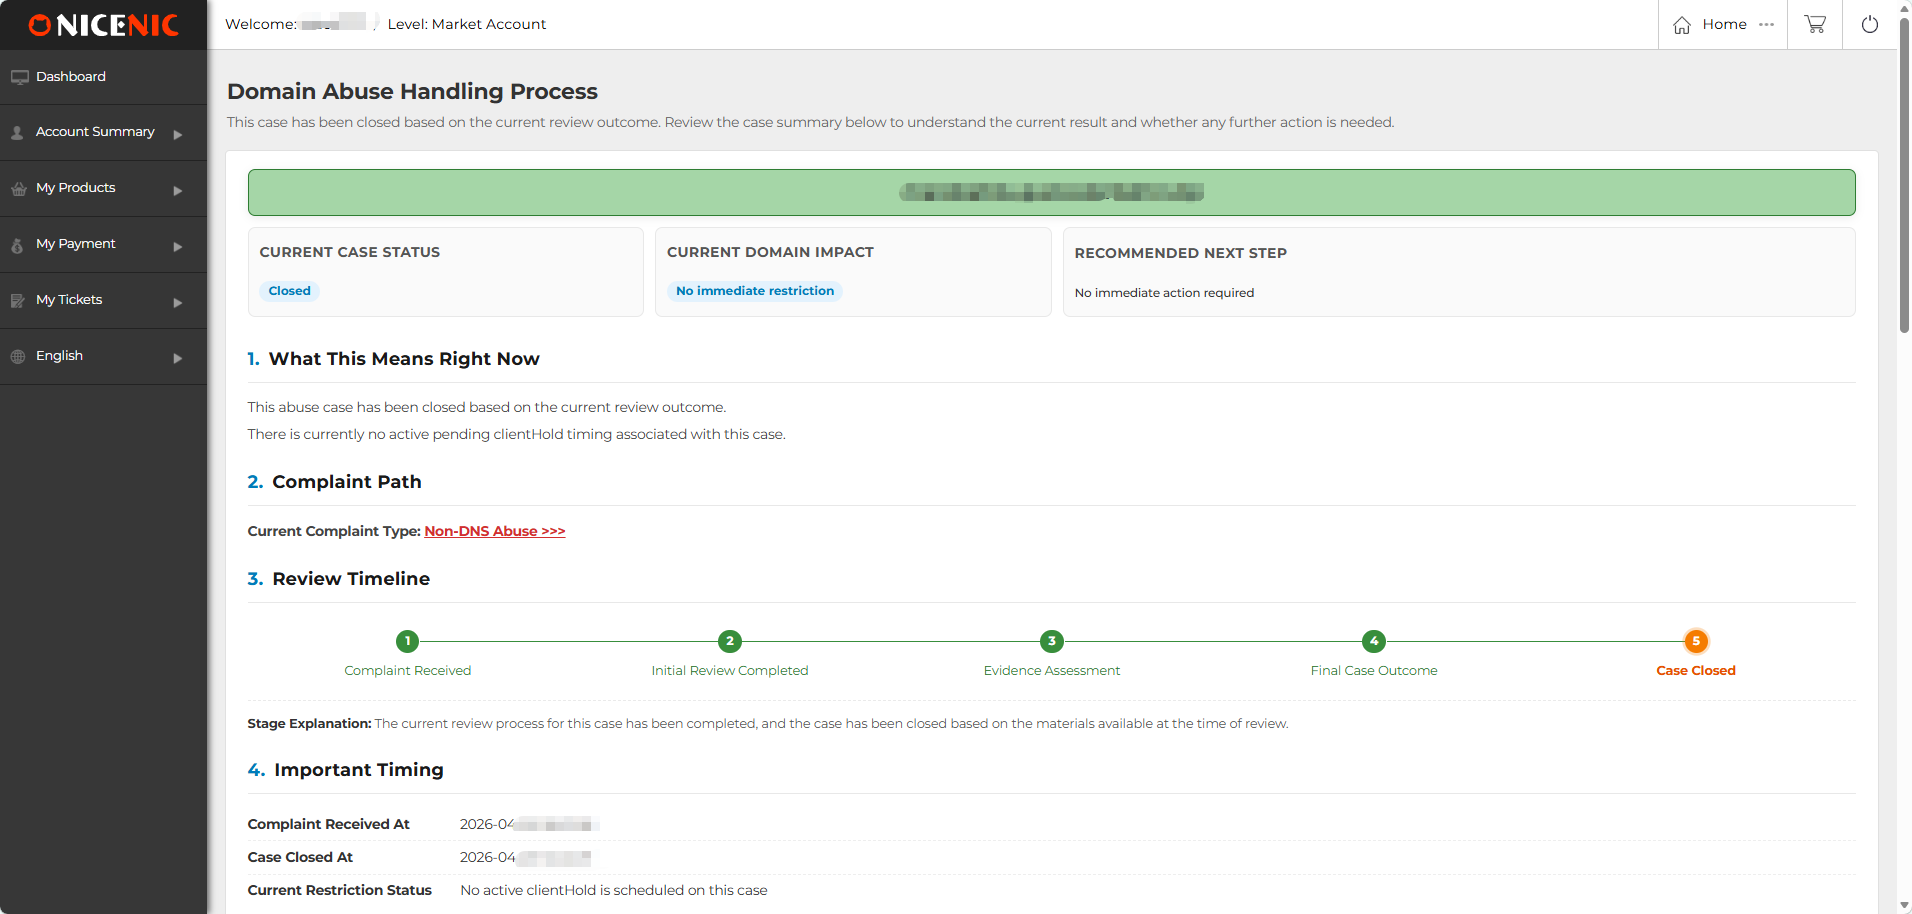The height and width of the screenshot is (914, 1912).
Task: Click the Account Summary user icon
Action: [18, 133]
